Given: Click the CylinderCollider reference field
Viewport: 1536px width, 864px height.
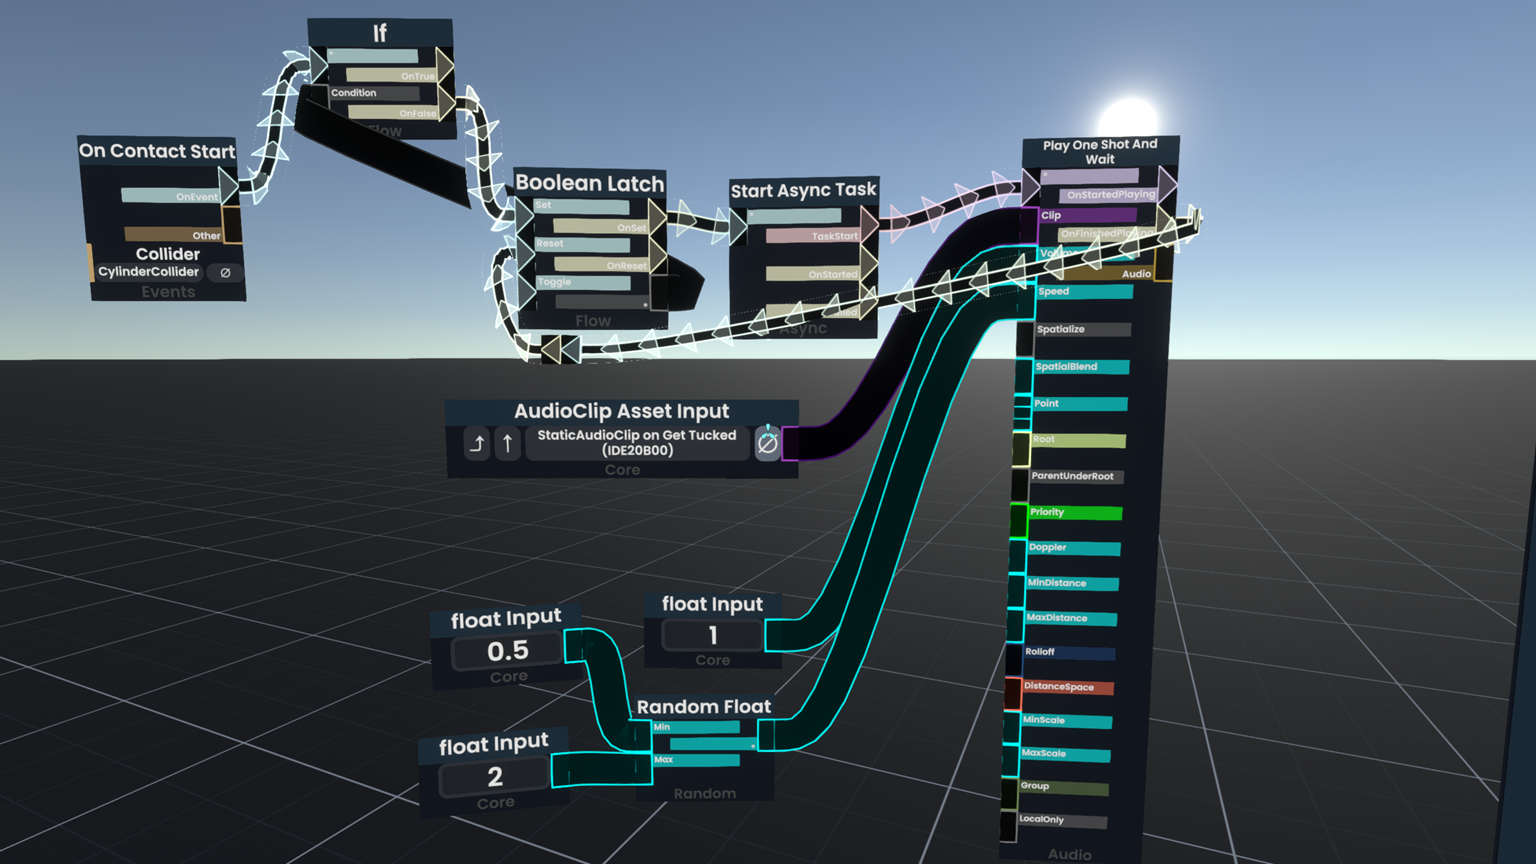Looking at the screenshot, I should [x=149, y=272].
